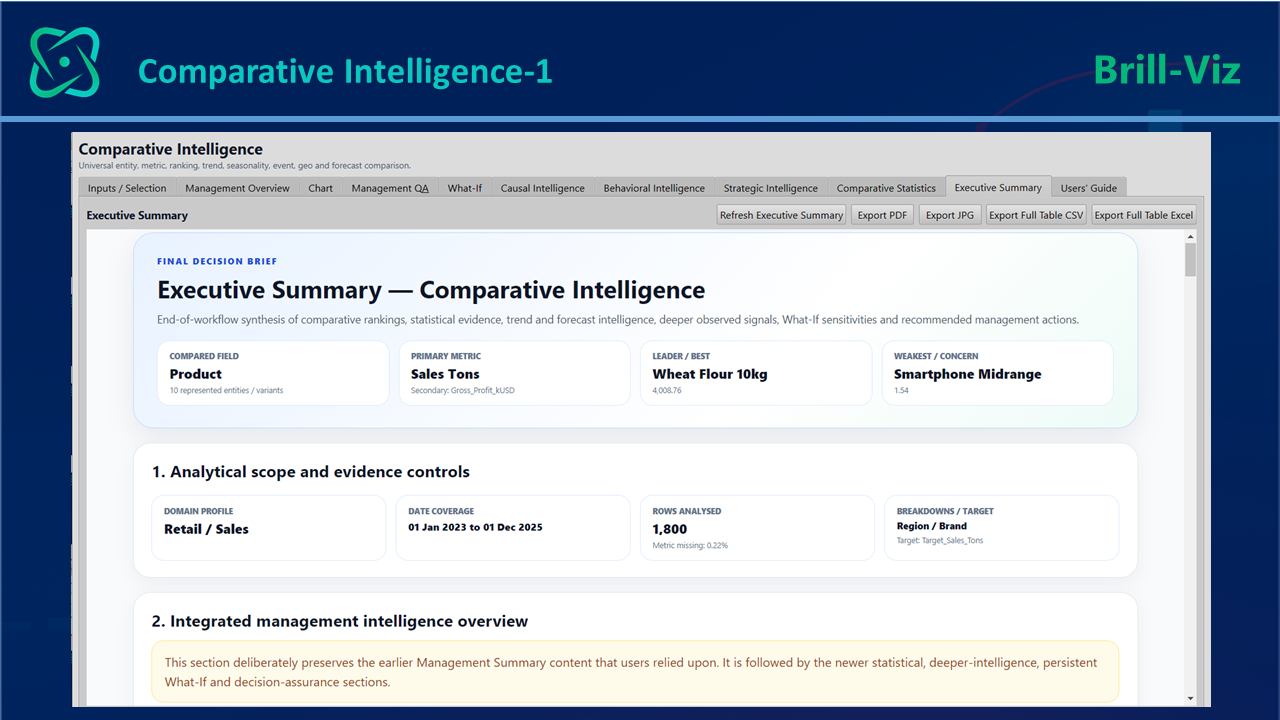Click the Domain Profile Retail / Sales card
Screen dimensions: 1280x720
(268, 528)
